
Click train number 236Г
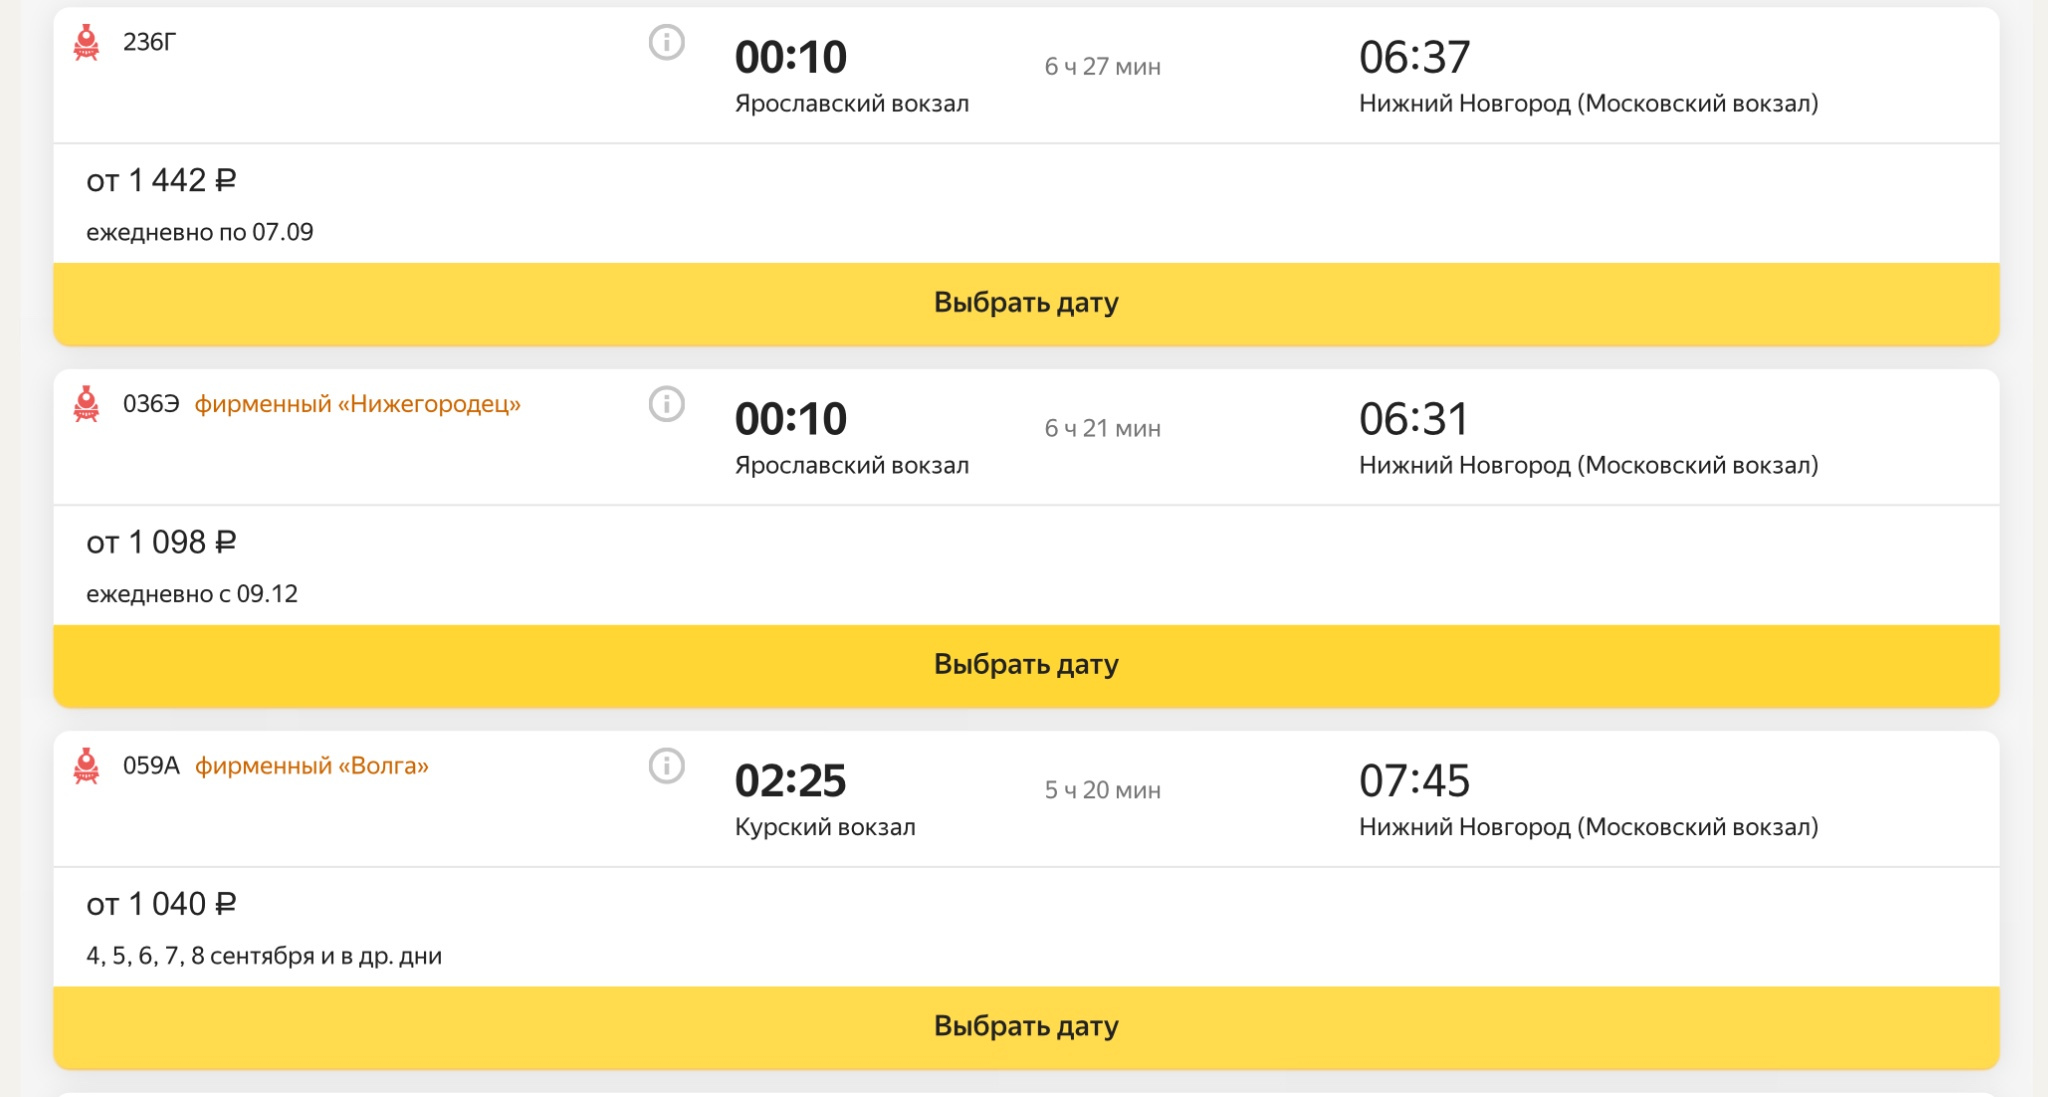[149, 43]
